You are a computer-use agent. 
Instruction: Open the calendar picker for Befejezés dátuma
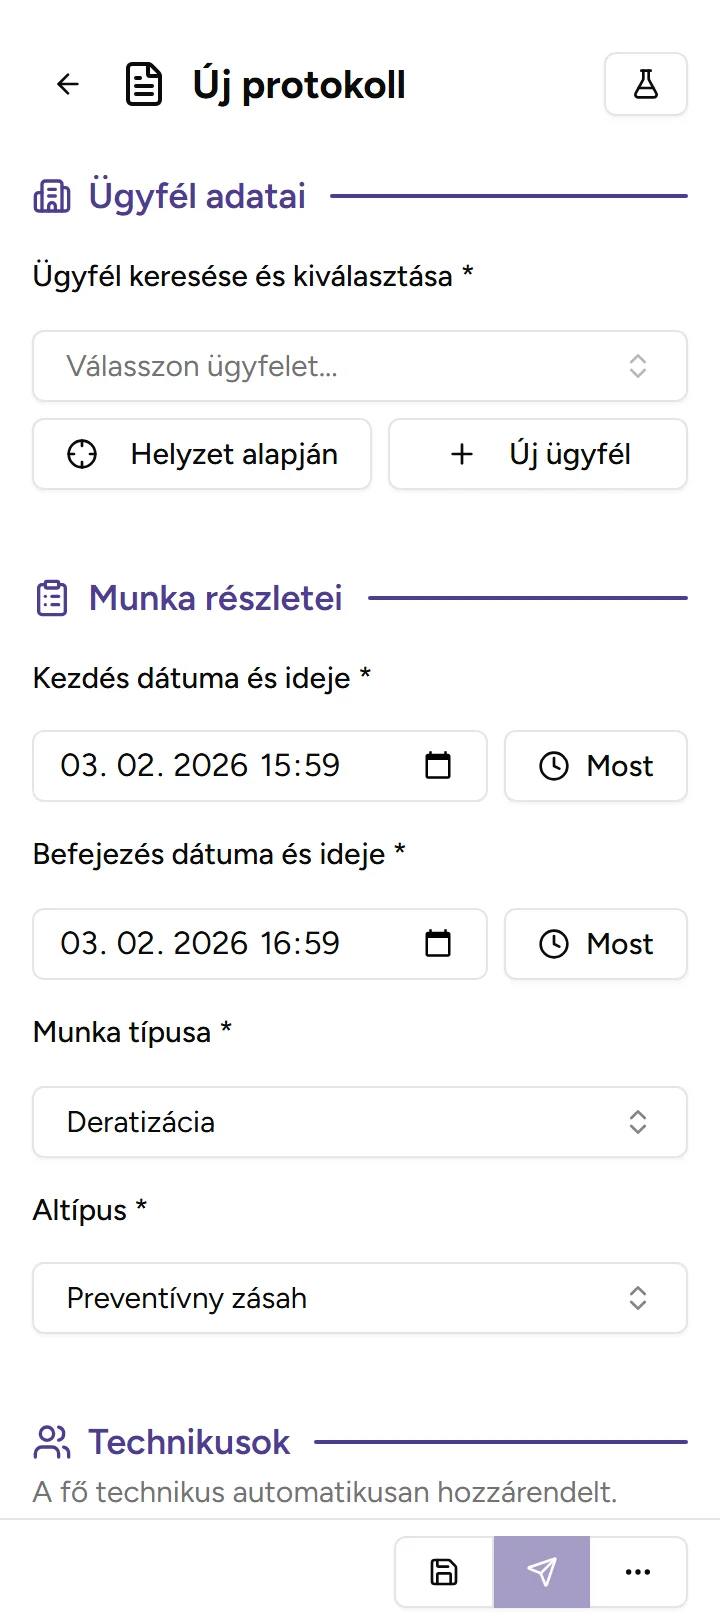(x=437, y=943)
